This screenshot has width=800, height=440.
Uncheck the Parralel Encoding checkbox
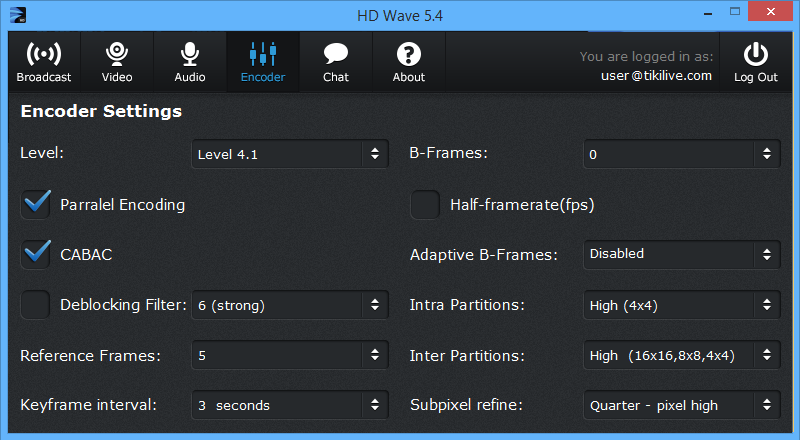35,205
